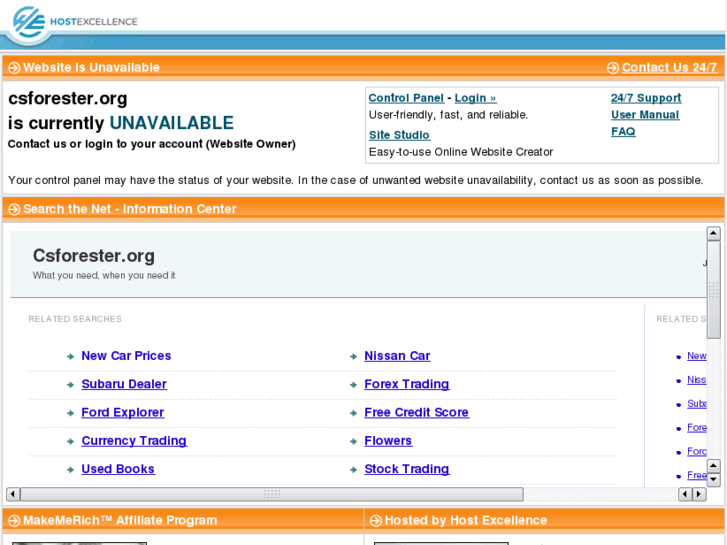Image resolution: width=727 pixels, height=545 pixels.
Task: Click the bullet arrow before Flowers
Action: (353, 442)
